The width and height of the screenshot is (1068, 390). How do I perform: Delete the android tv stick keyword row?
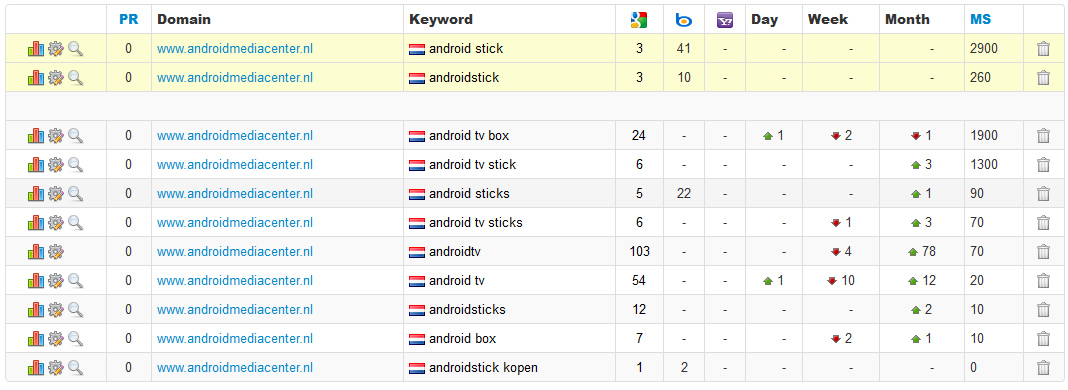(1043, 165)
